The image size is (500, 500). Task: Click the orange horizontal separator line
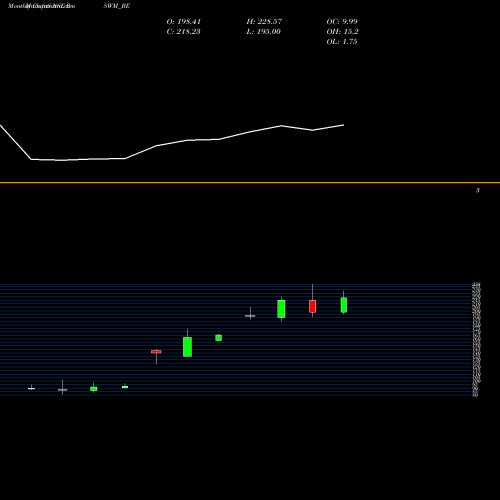coord(250,182)
